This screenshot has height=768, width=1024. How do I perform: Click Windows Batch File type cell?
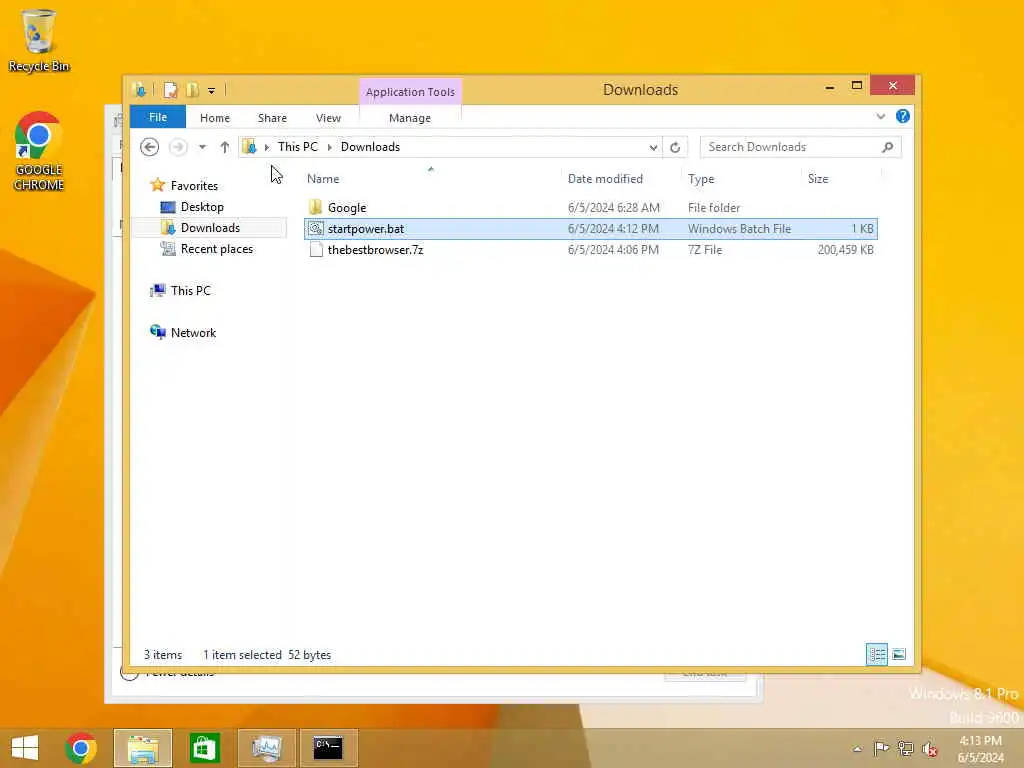tap(739, 229)
